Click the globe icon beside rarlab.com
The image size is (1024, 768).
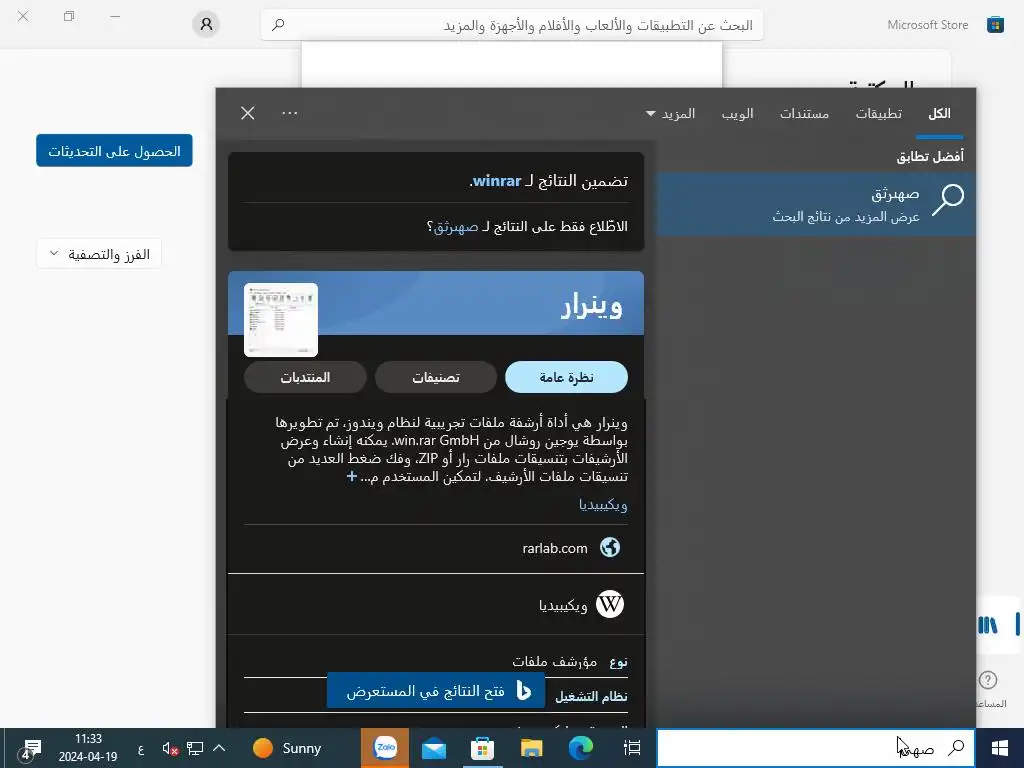pyautogui.click(x=610, y=547)
